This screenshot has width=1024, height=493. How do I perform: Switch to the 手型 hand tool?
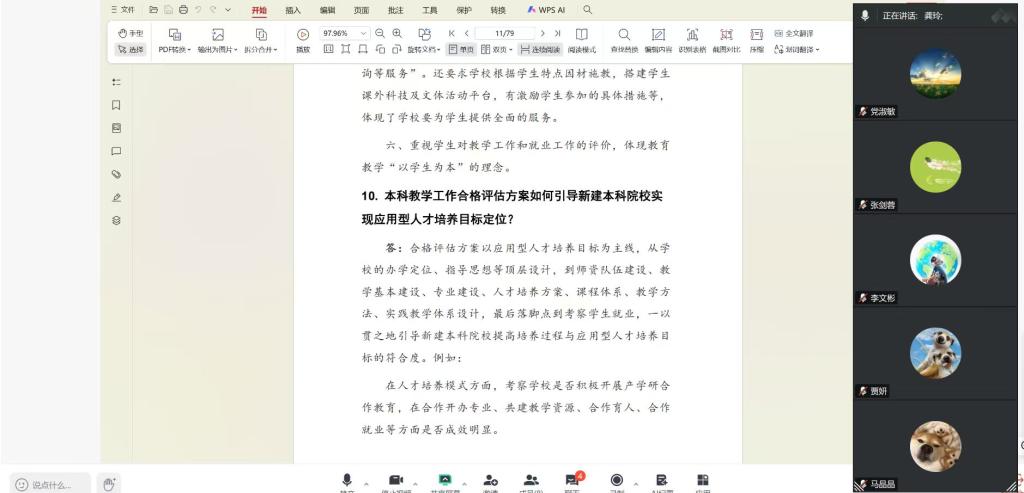(x=131, y=33)
